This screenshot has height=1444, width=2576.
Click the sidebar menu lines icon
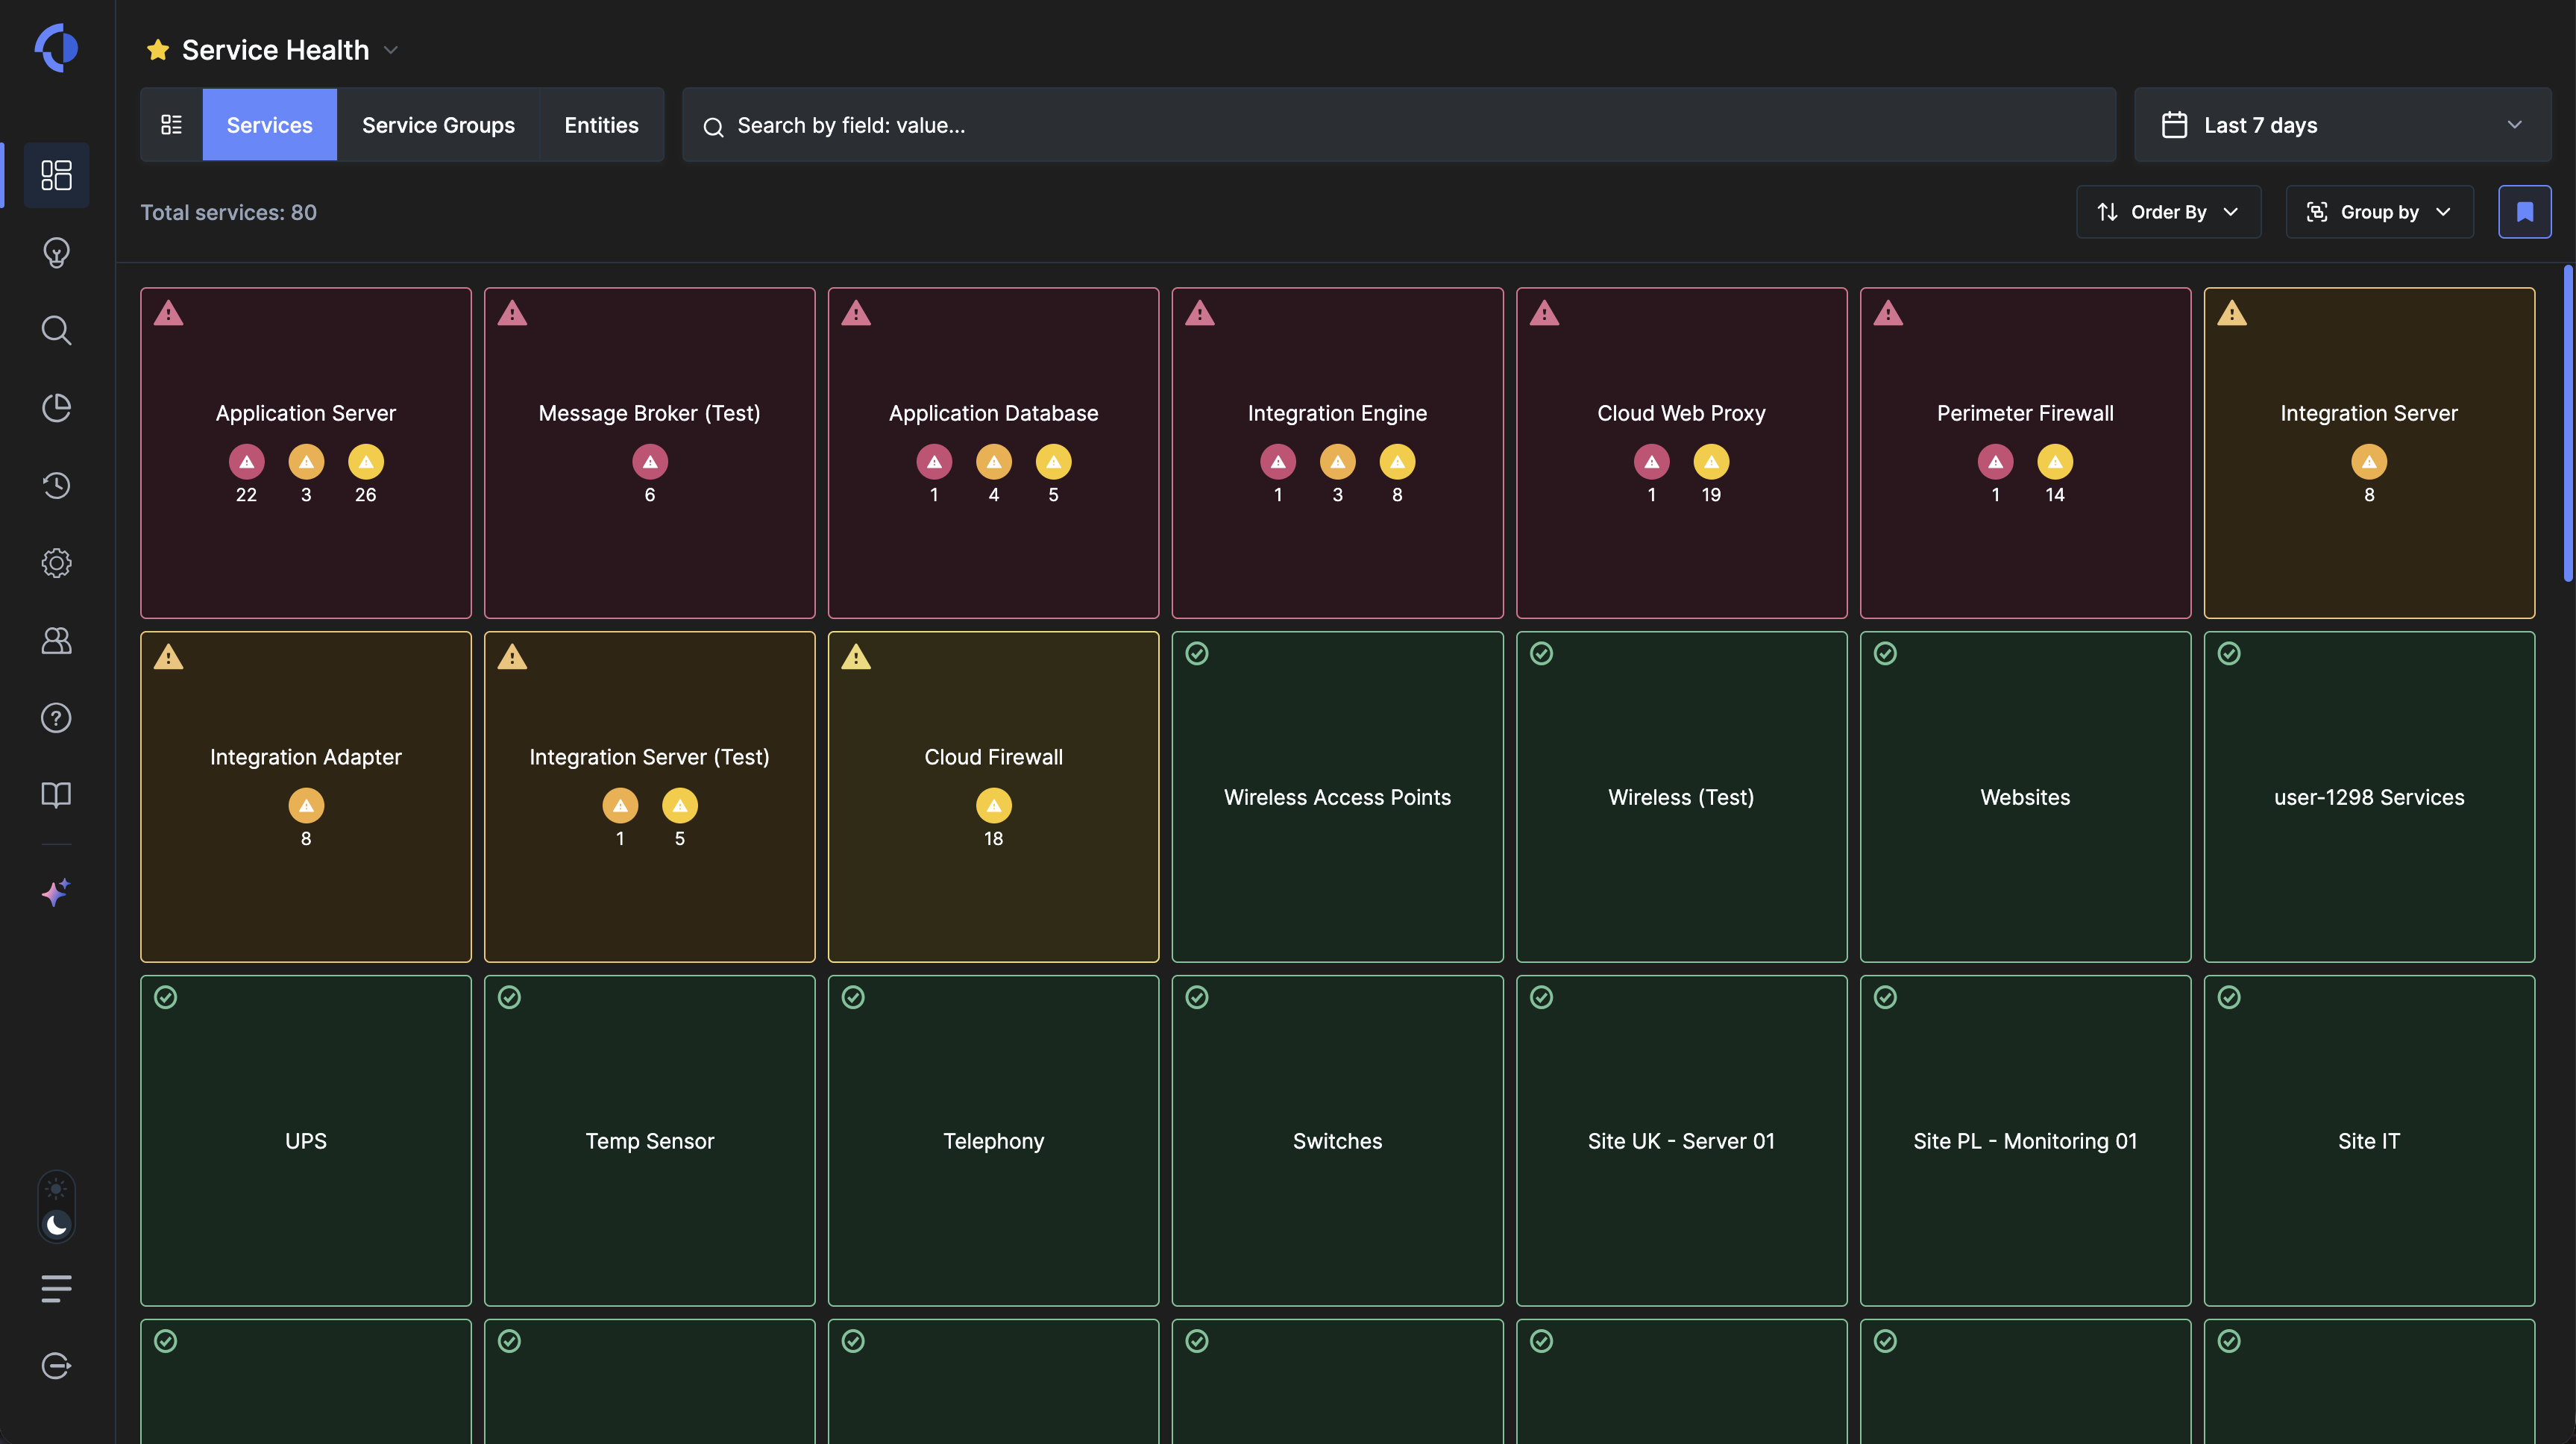tap(56, 1288)
